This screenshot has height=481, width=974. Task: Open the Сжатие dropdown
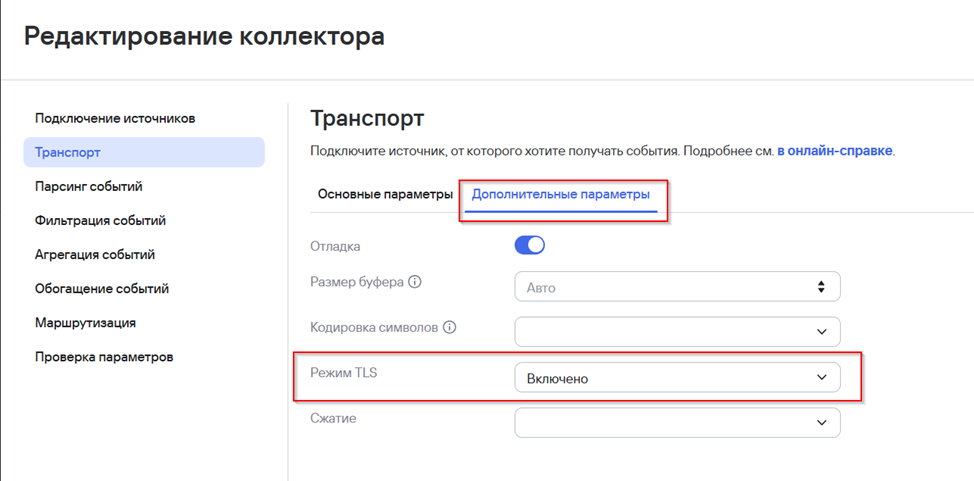pyautogui.click(x=676, y=423)
